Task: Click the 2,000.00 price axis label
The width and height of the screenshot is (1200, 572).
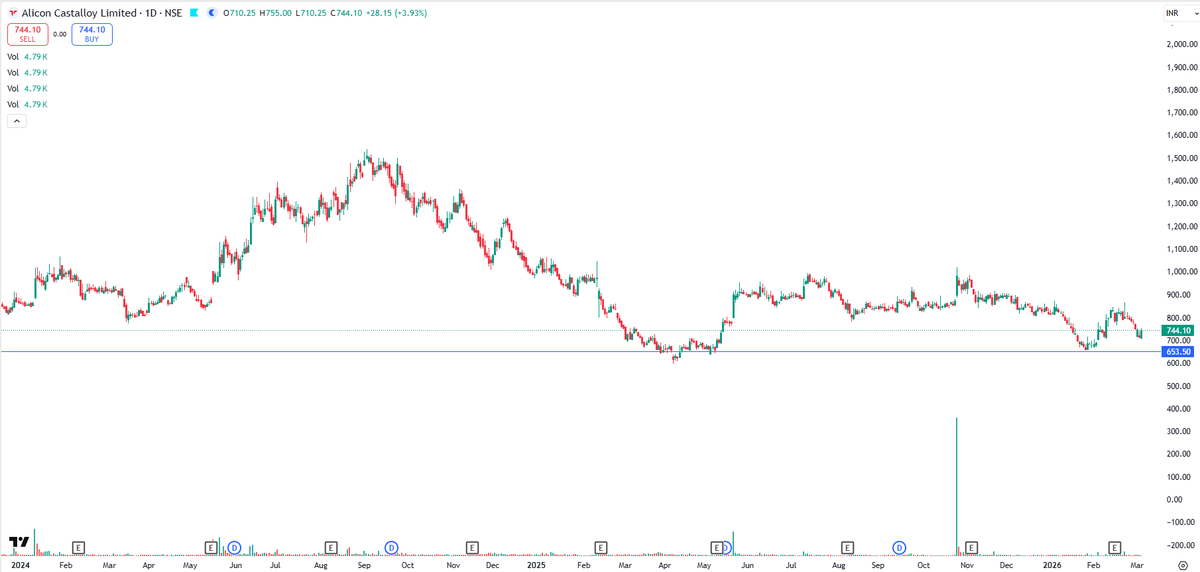Action: pos(1181,44)
